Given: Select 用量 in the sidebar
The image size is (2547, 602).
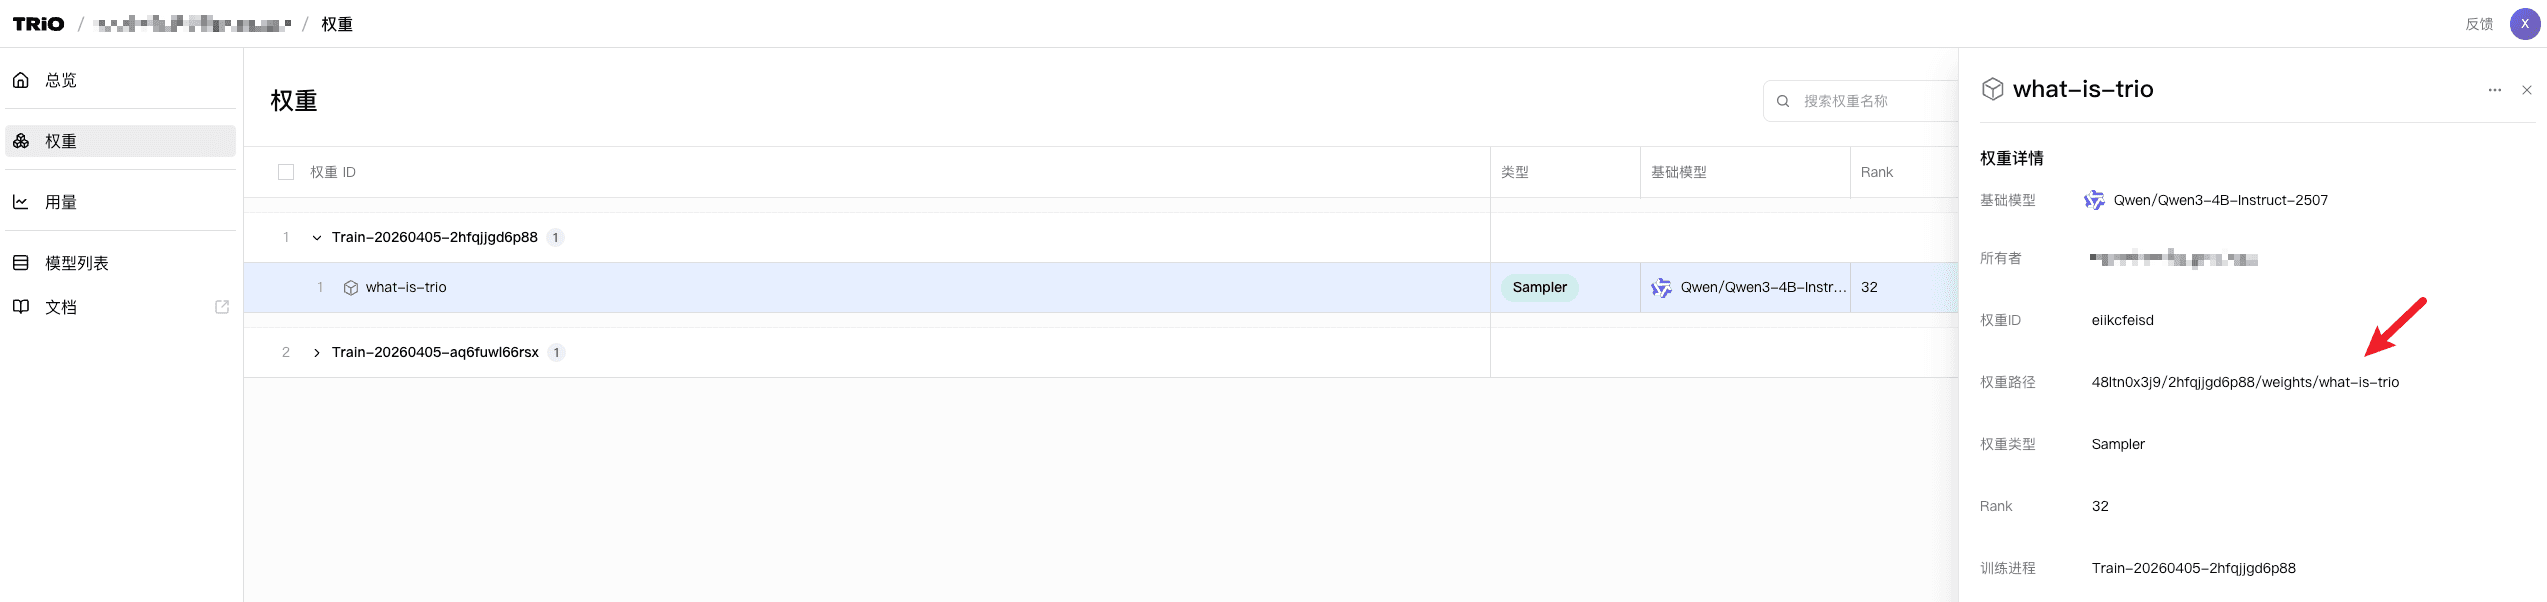Looking at the screenshot, I should pos(61,202).
